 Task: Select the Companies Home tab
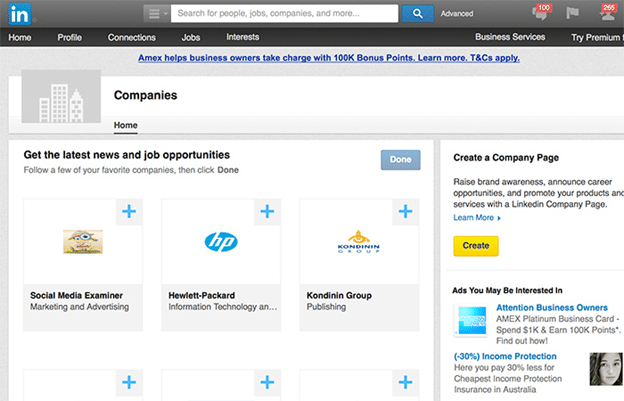point(125,125)
